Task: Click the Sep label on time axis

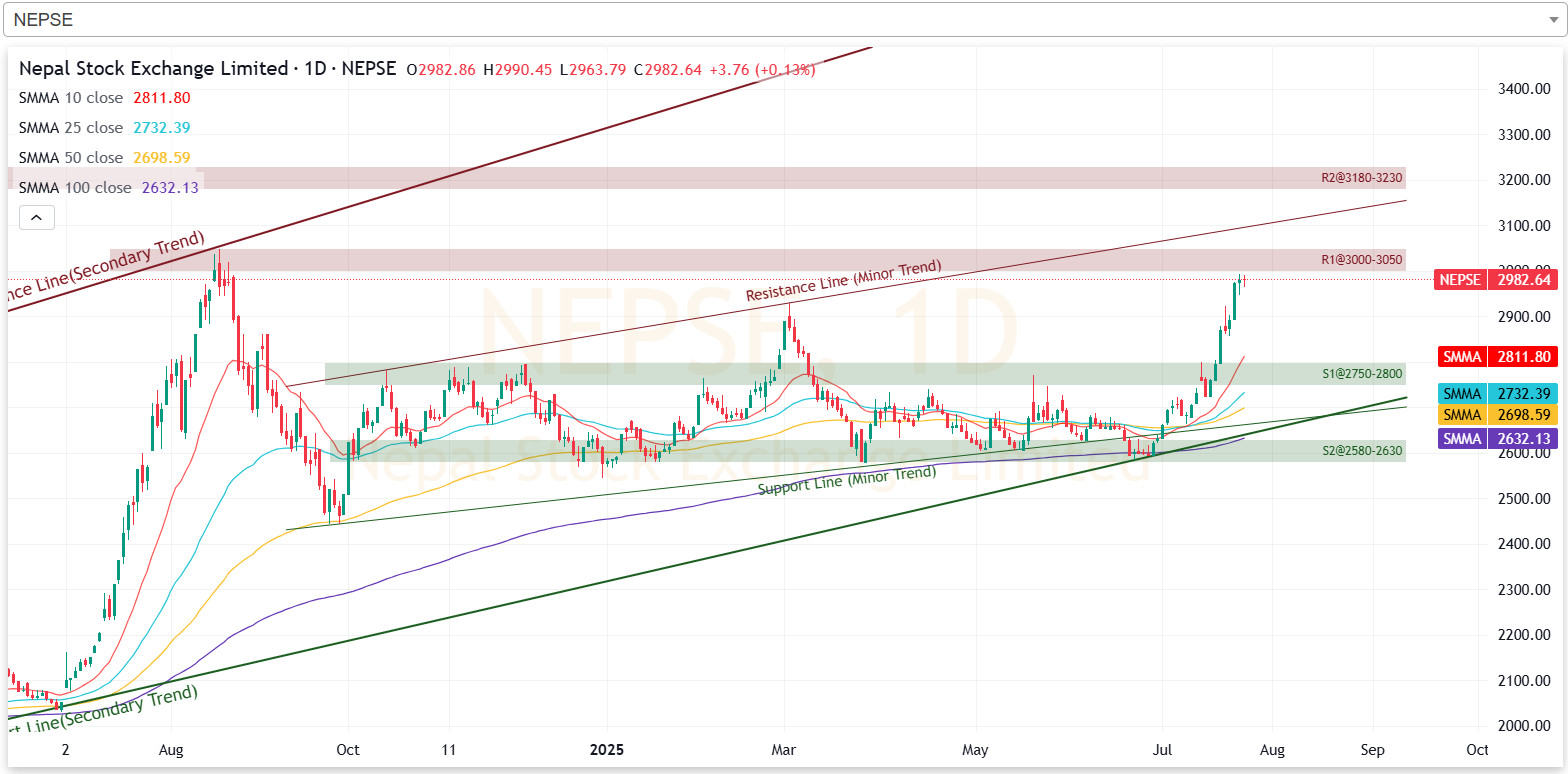Action: pos(1372,749)
